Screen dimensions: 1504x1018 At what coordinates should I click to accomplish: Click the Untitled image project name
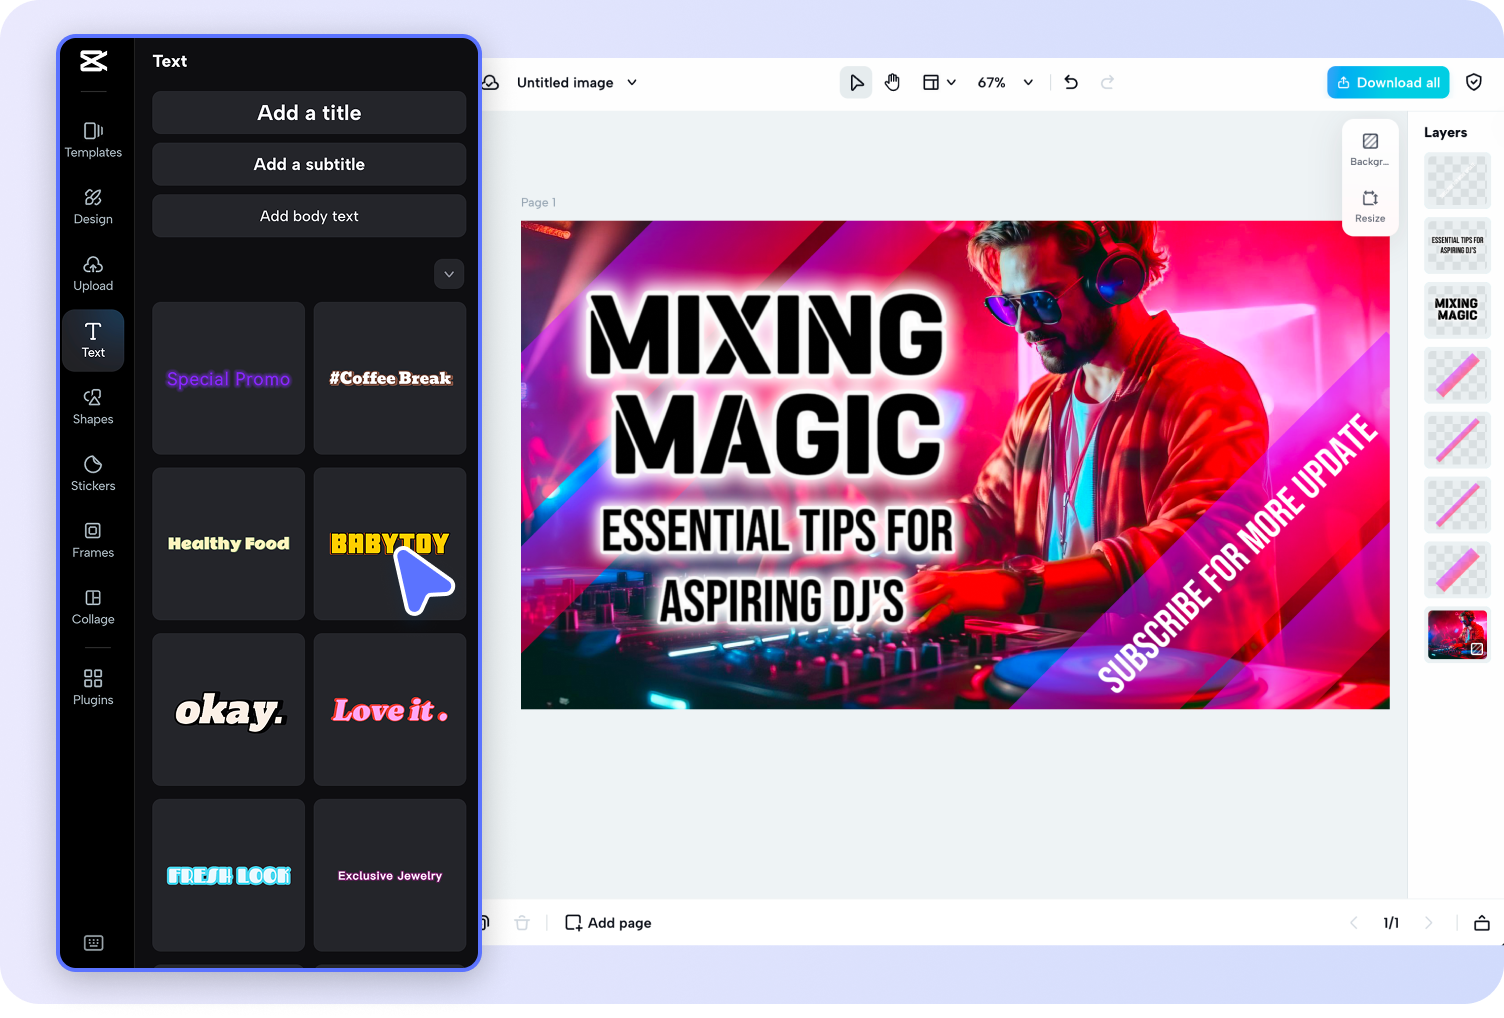click(565, 83)
